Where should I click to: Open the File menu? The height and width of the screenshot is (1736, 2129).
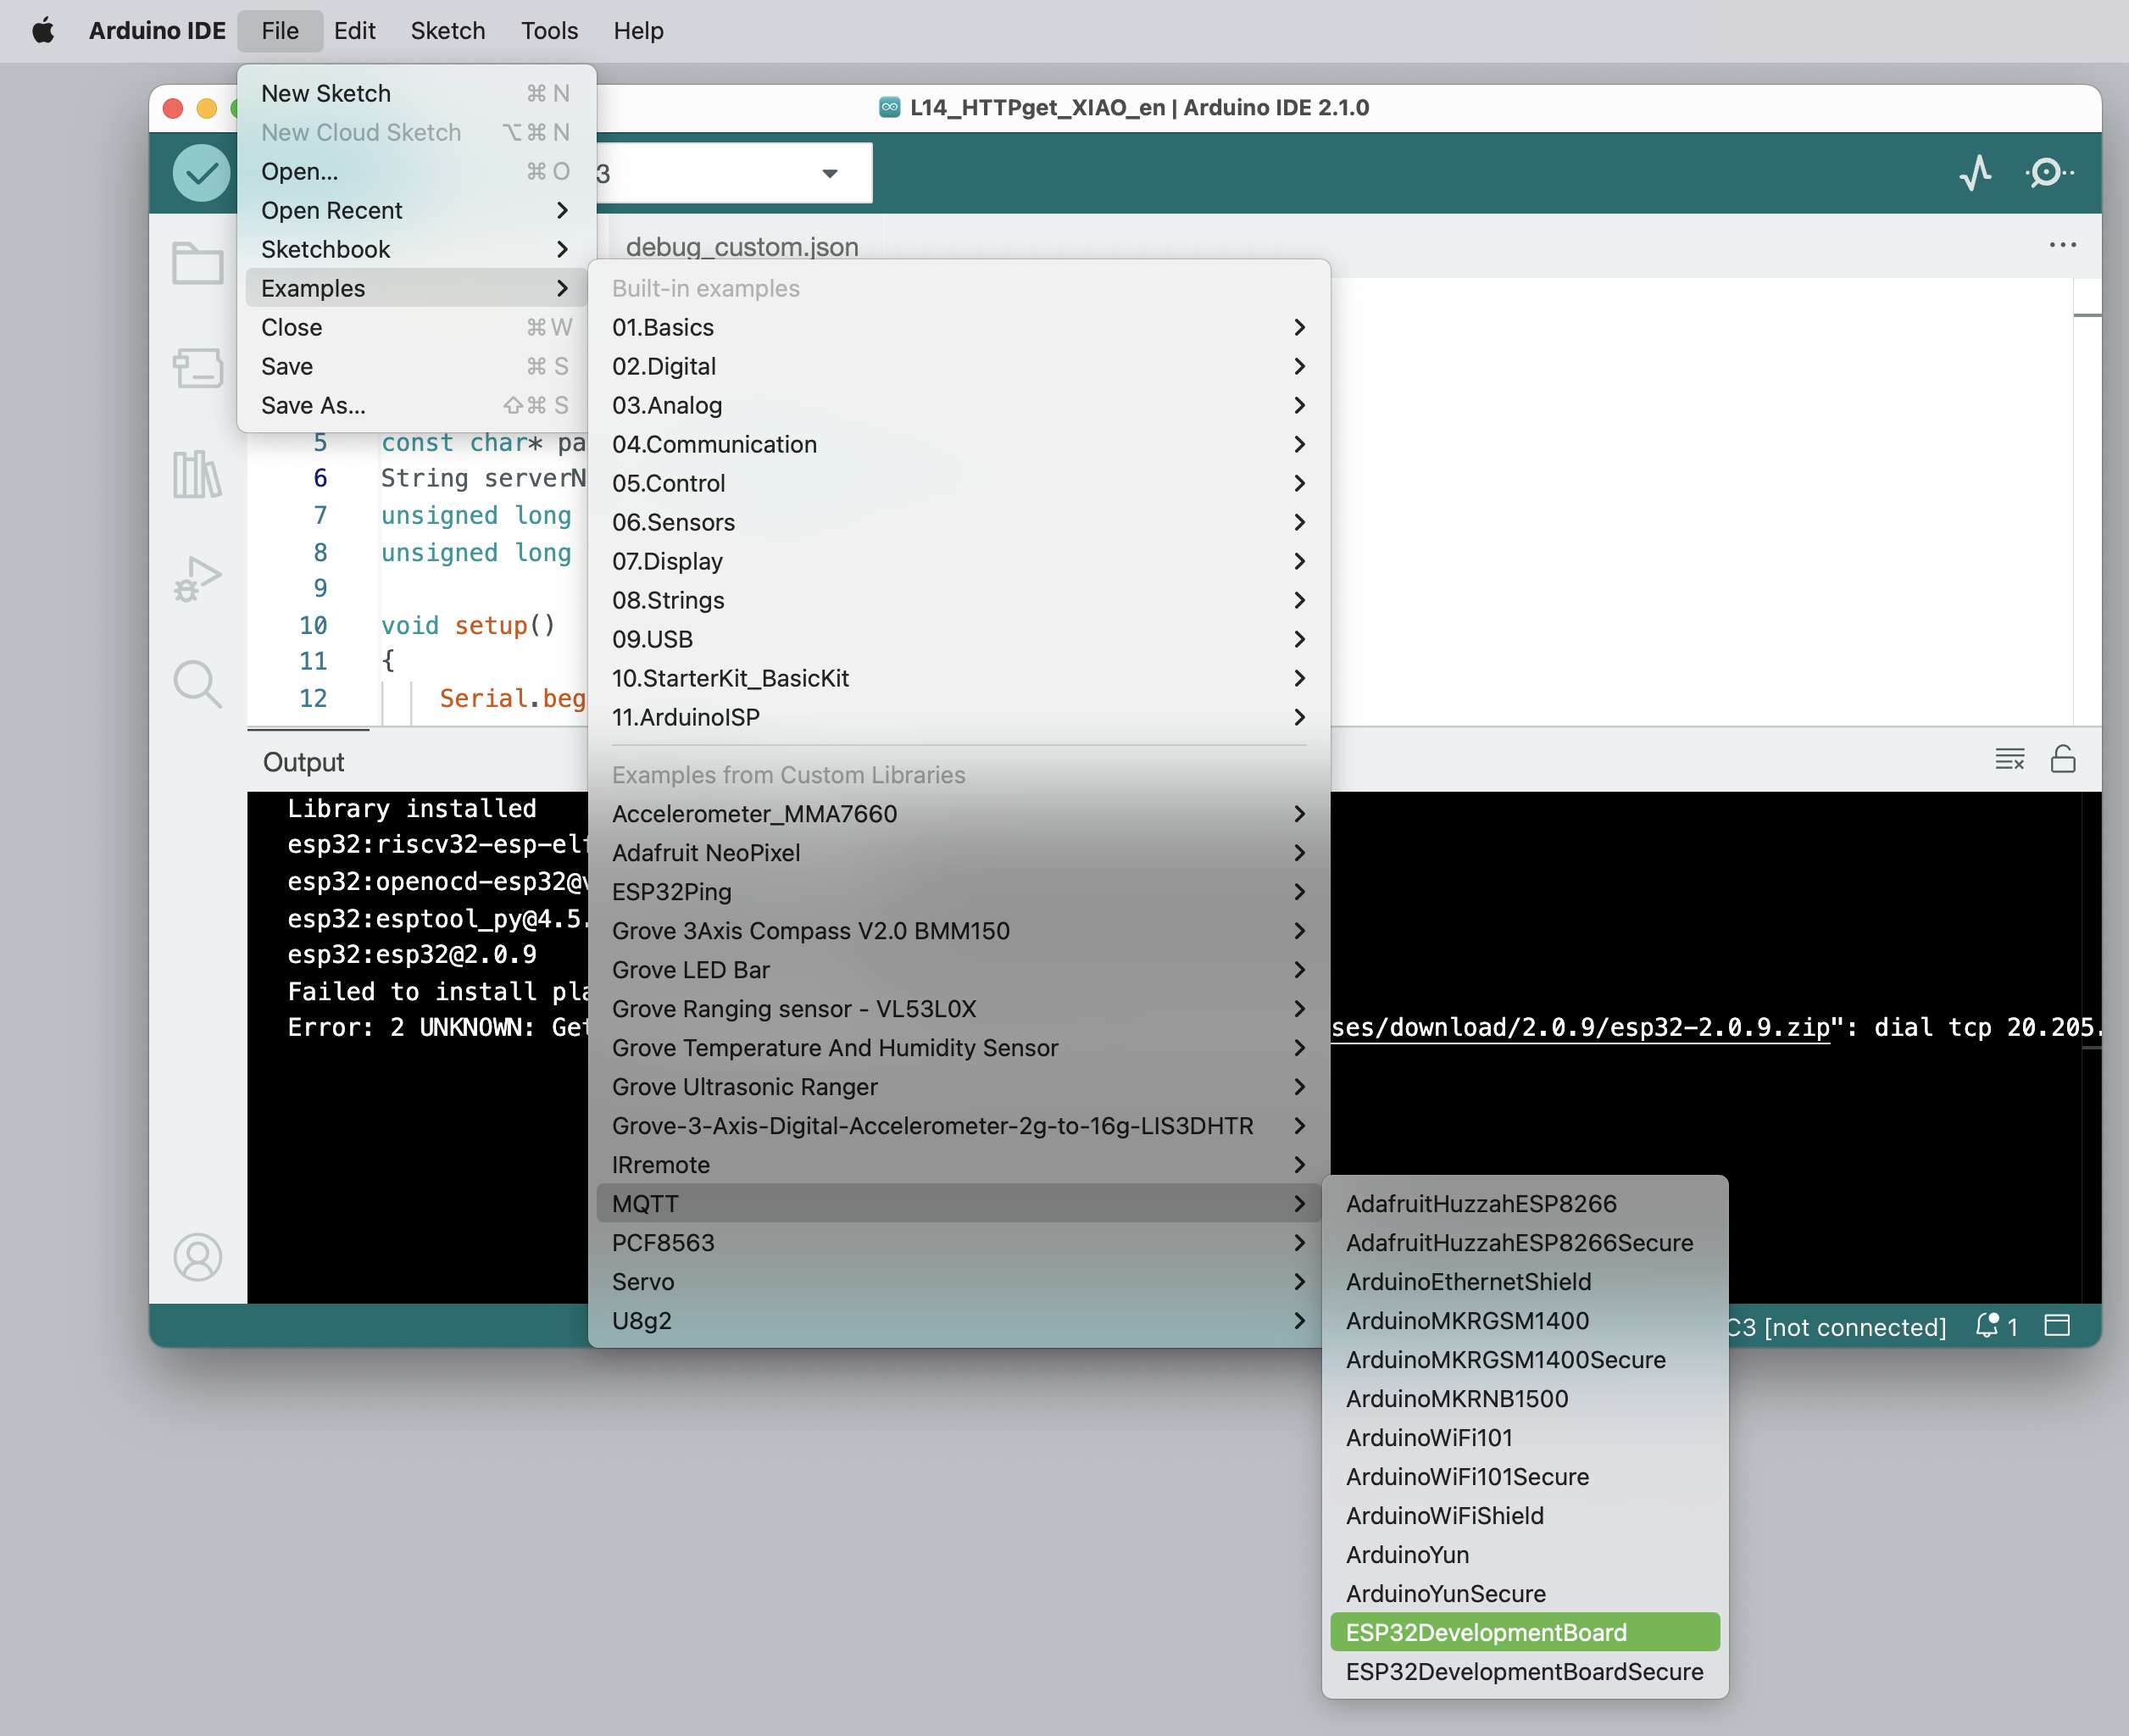[280, 31]
